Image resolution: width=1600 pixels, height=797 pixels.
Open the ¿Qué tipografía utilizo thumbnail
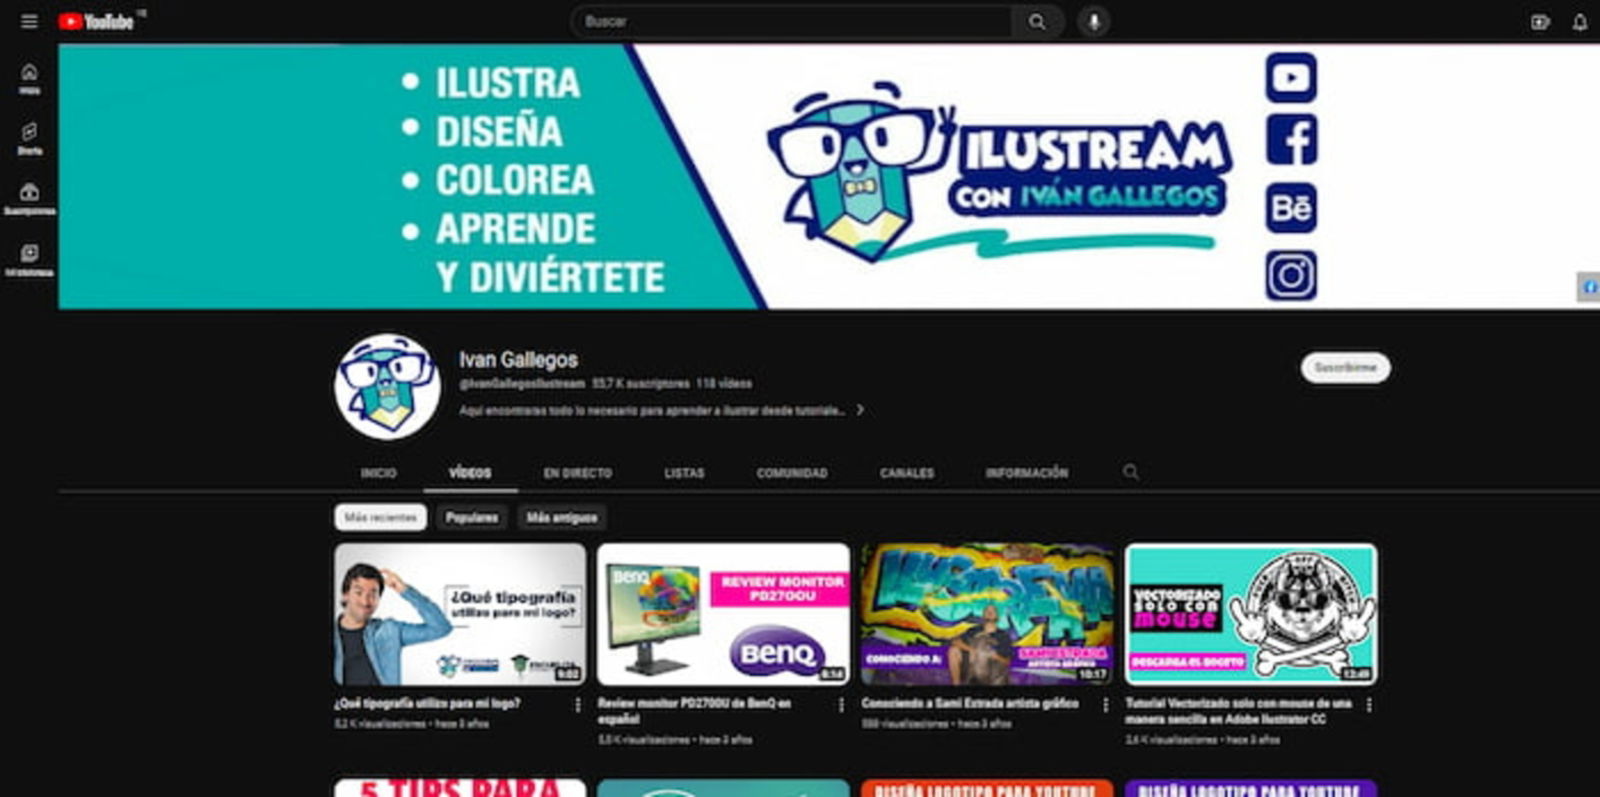pos(461,614)
